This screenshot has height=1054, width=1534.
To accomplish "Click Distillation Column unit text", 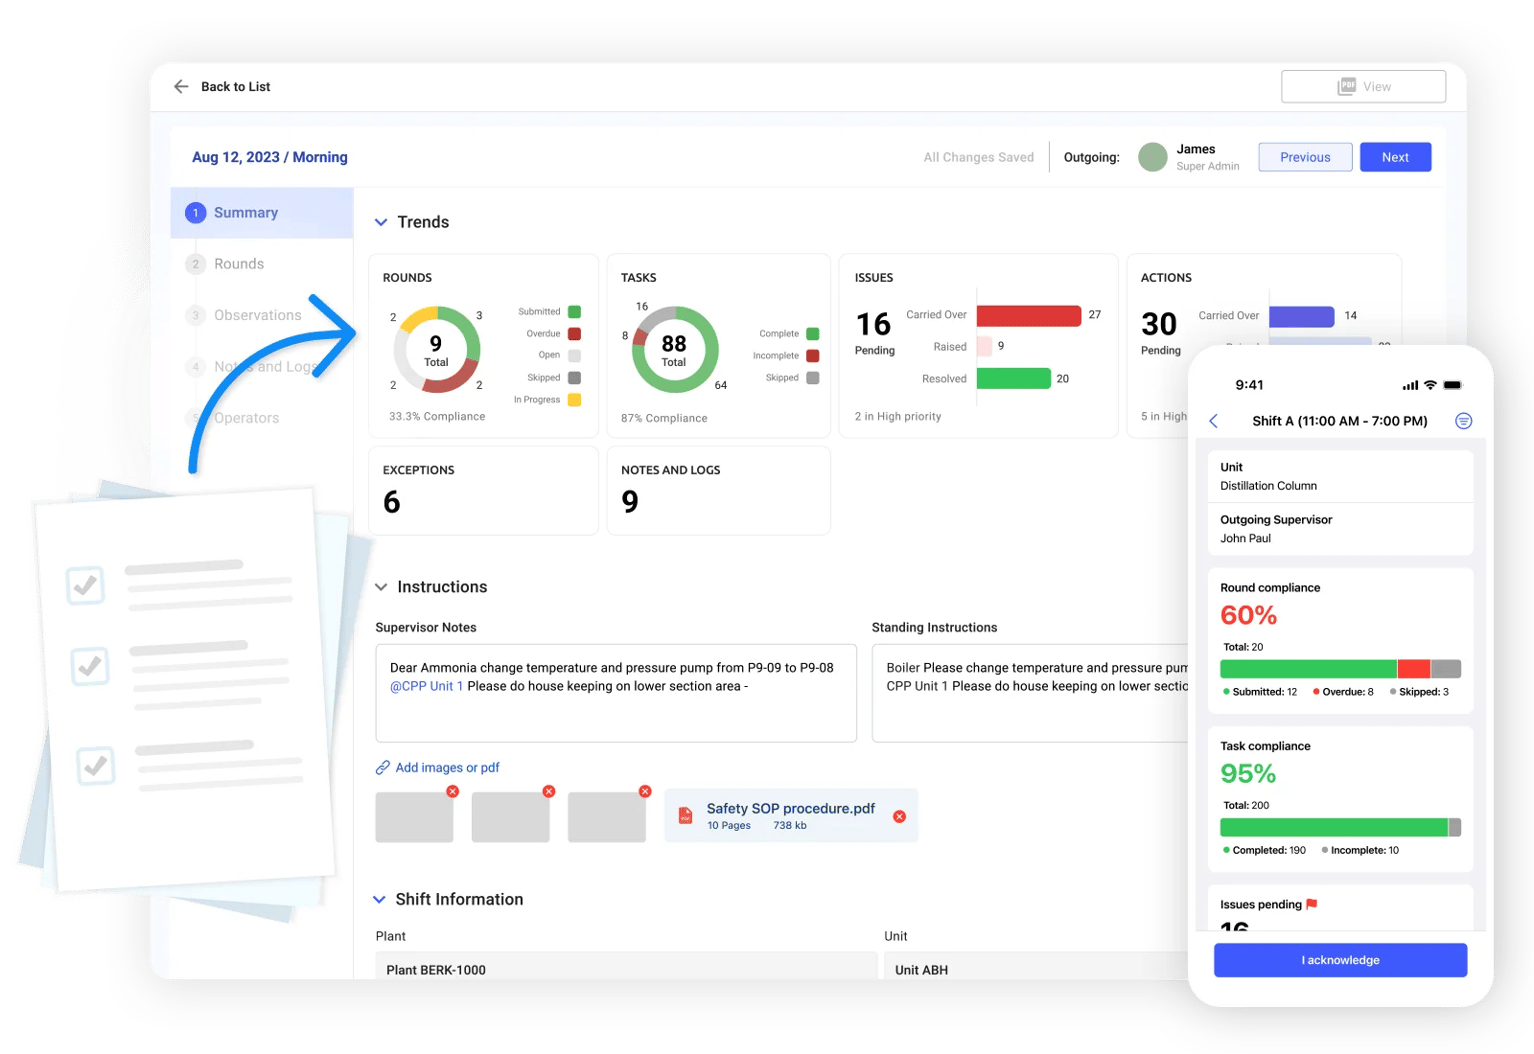I will 1268,486.
